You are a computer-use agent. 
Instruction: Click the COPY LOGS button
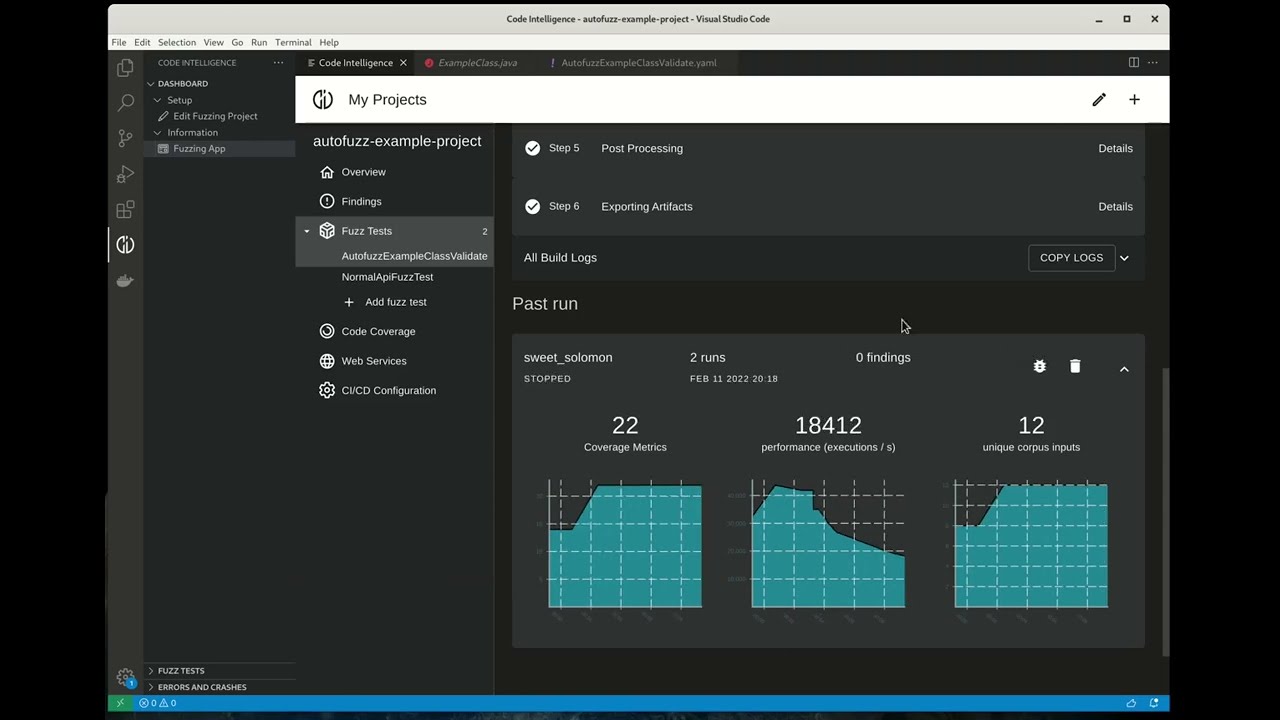[x=1071, y=258]
